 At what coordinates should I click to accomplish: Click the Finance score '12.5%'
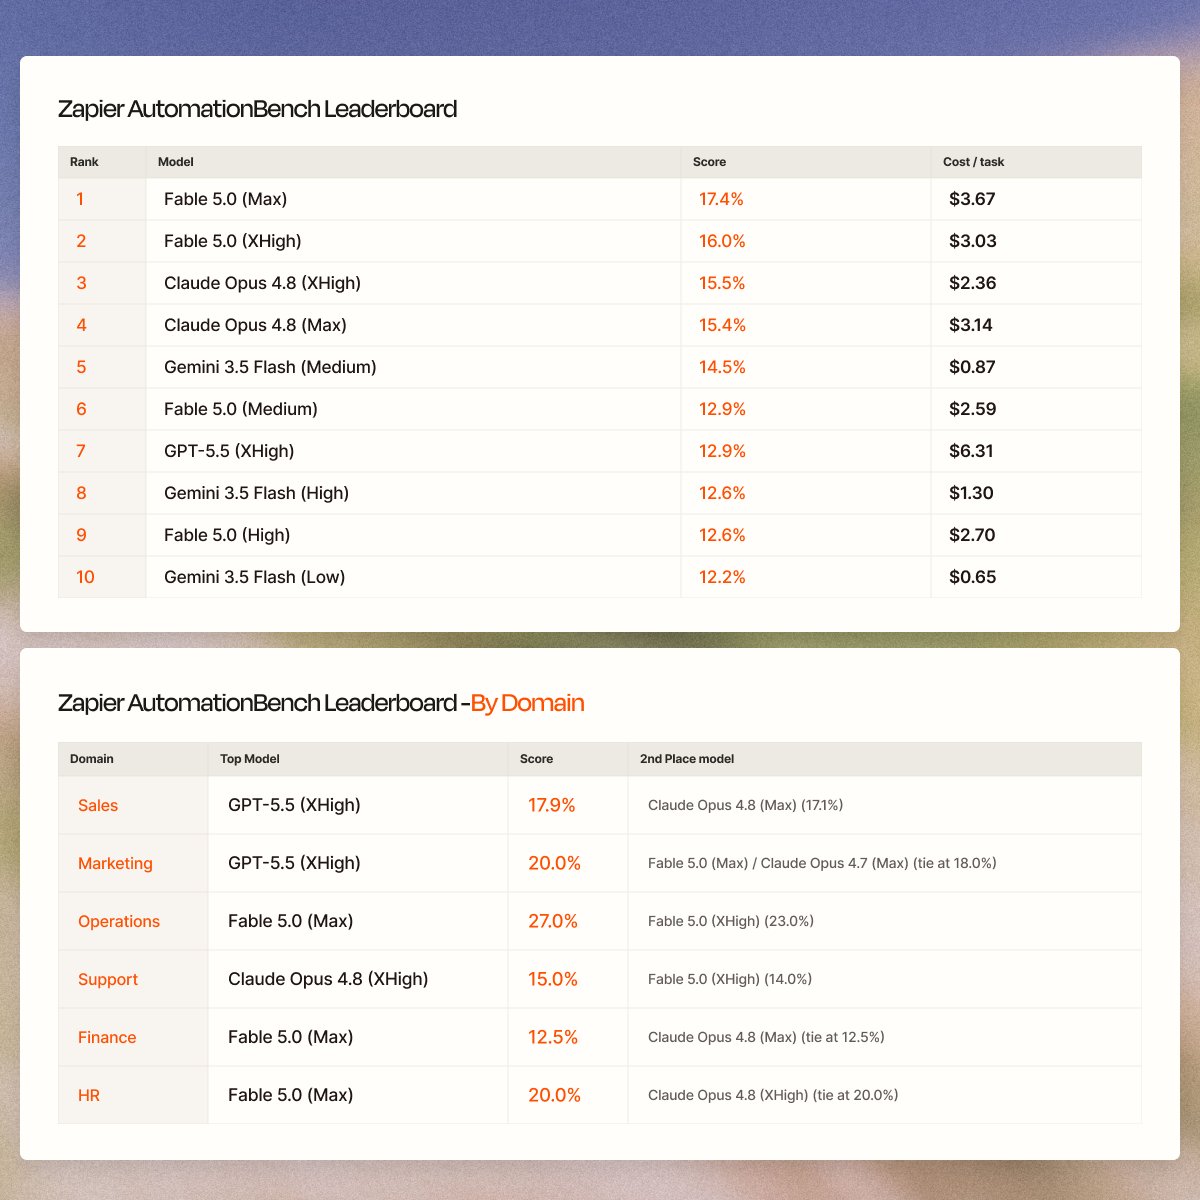(x=553, y=1037)
